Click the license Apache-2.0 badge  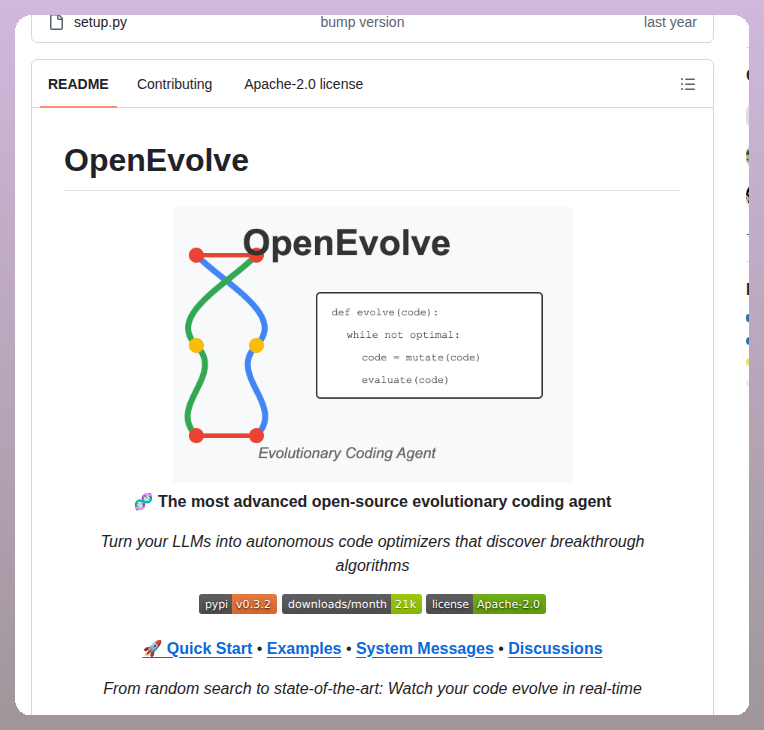point(486,604)
